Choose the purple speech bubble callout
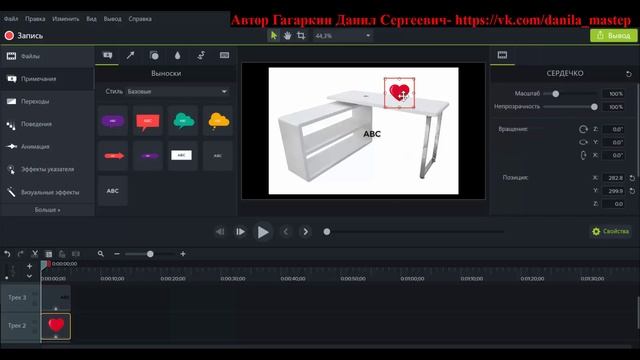 pyautogui.click(x=113, y=121)
